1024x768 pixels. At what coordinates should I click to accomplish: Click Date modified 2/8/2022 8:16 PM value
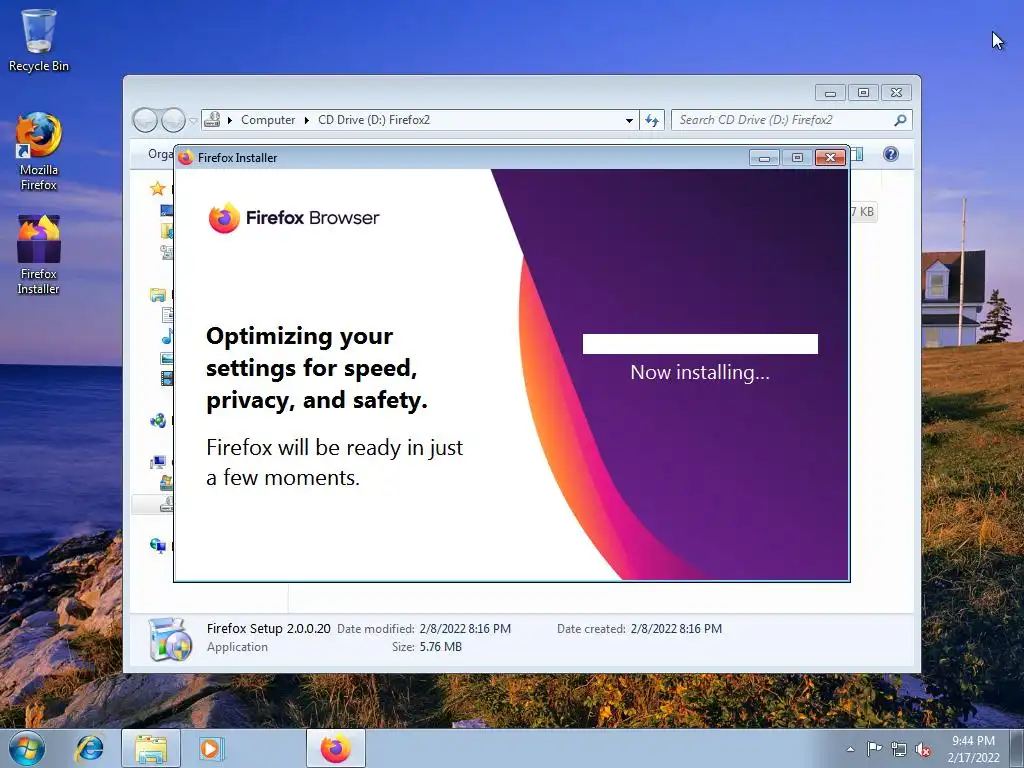(x=465, y=629)
